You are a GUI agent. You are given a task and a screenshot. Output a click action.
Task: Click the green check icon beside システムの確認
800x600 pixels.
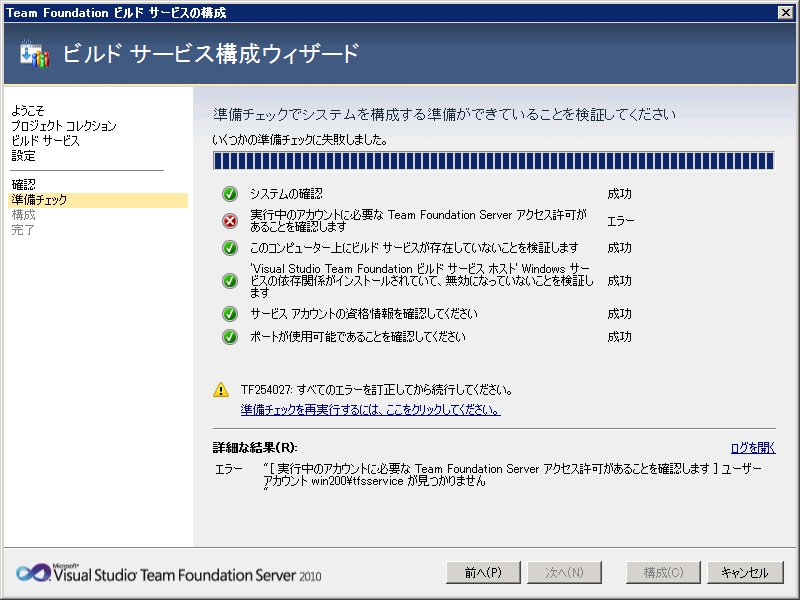[x=230, y=194]
